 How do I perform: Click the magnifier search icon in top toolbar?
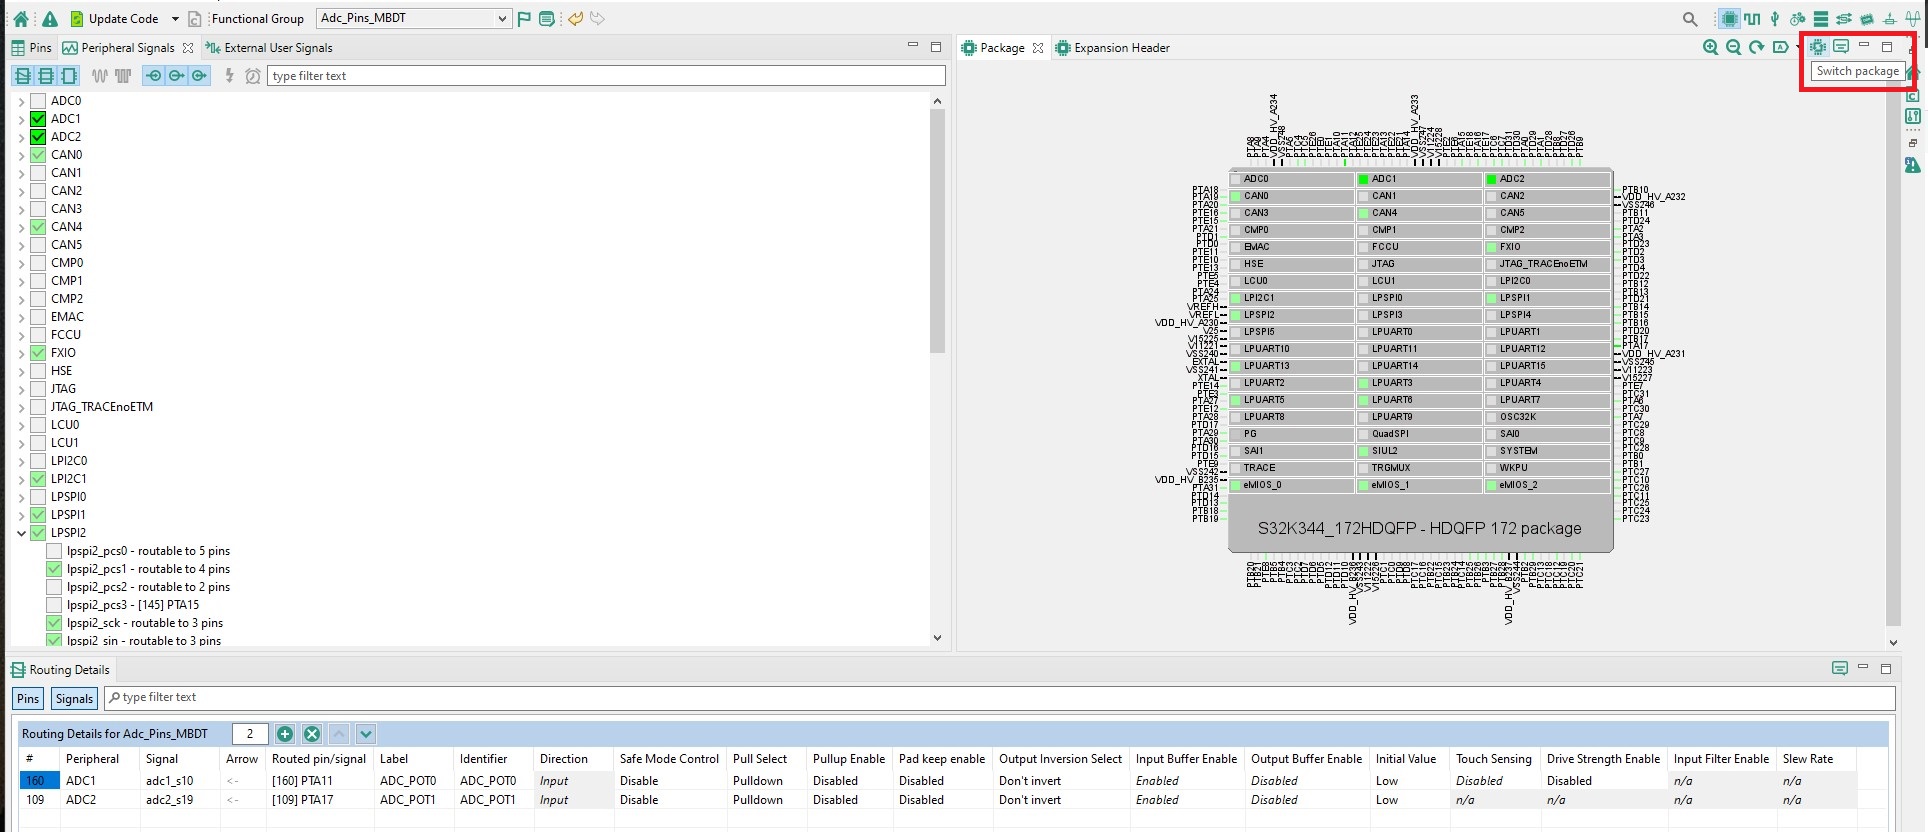pyautogui.click(x=1690, y=18)
